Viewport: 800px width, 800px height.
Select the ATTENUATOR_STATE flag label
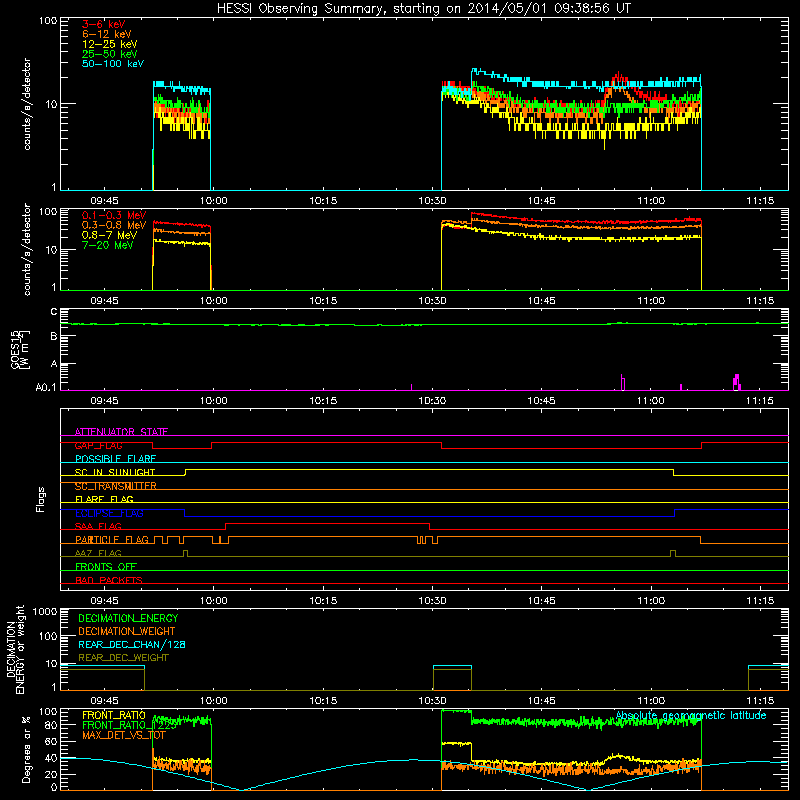(121, 432)
